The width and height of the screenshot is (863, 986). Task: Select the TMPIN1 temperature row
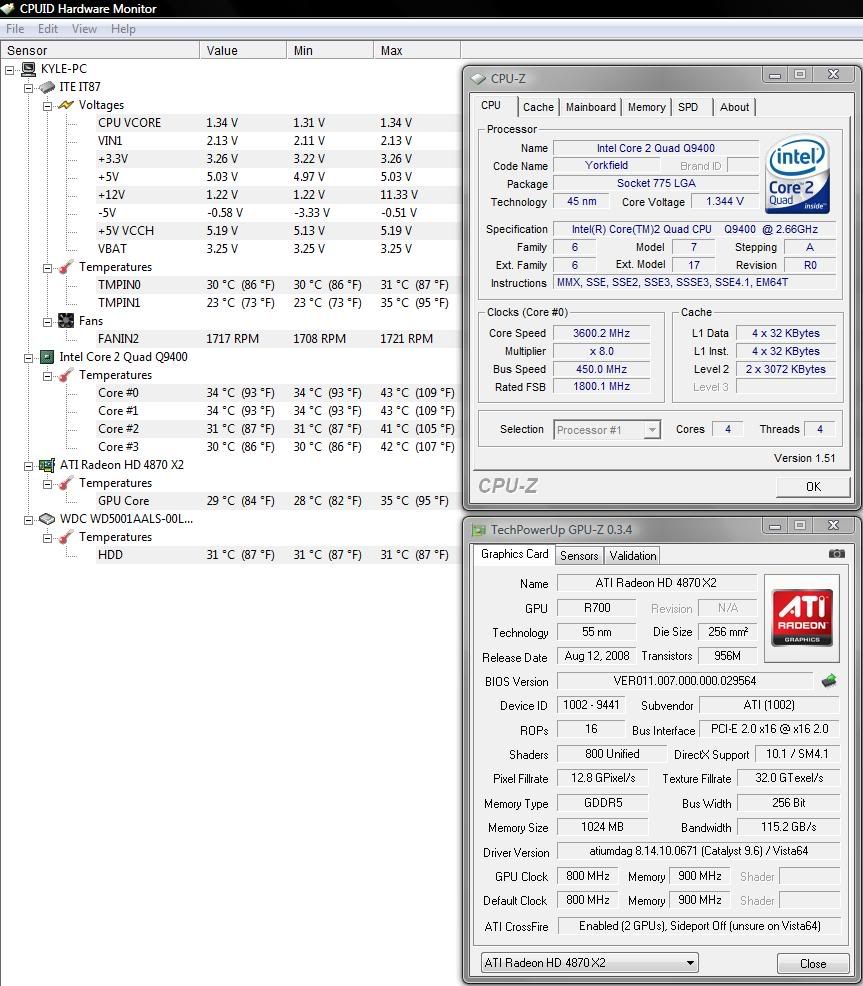[x=278, y=303]
